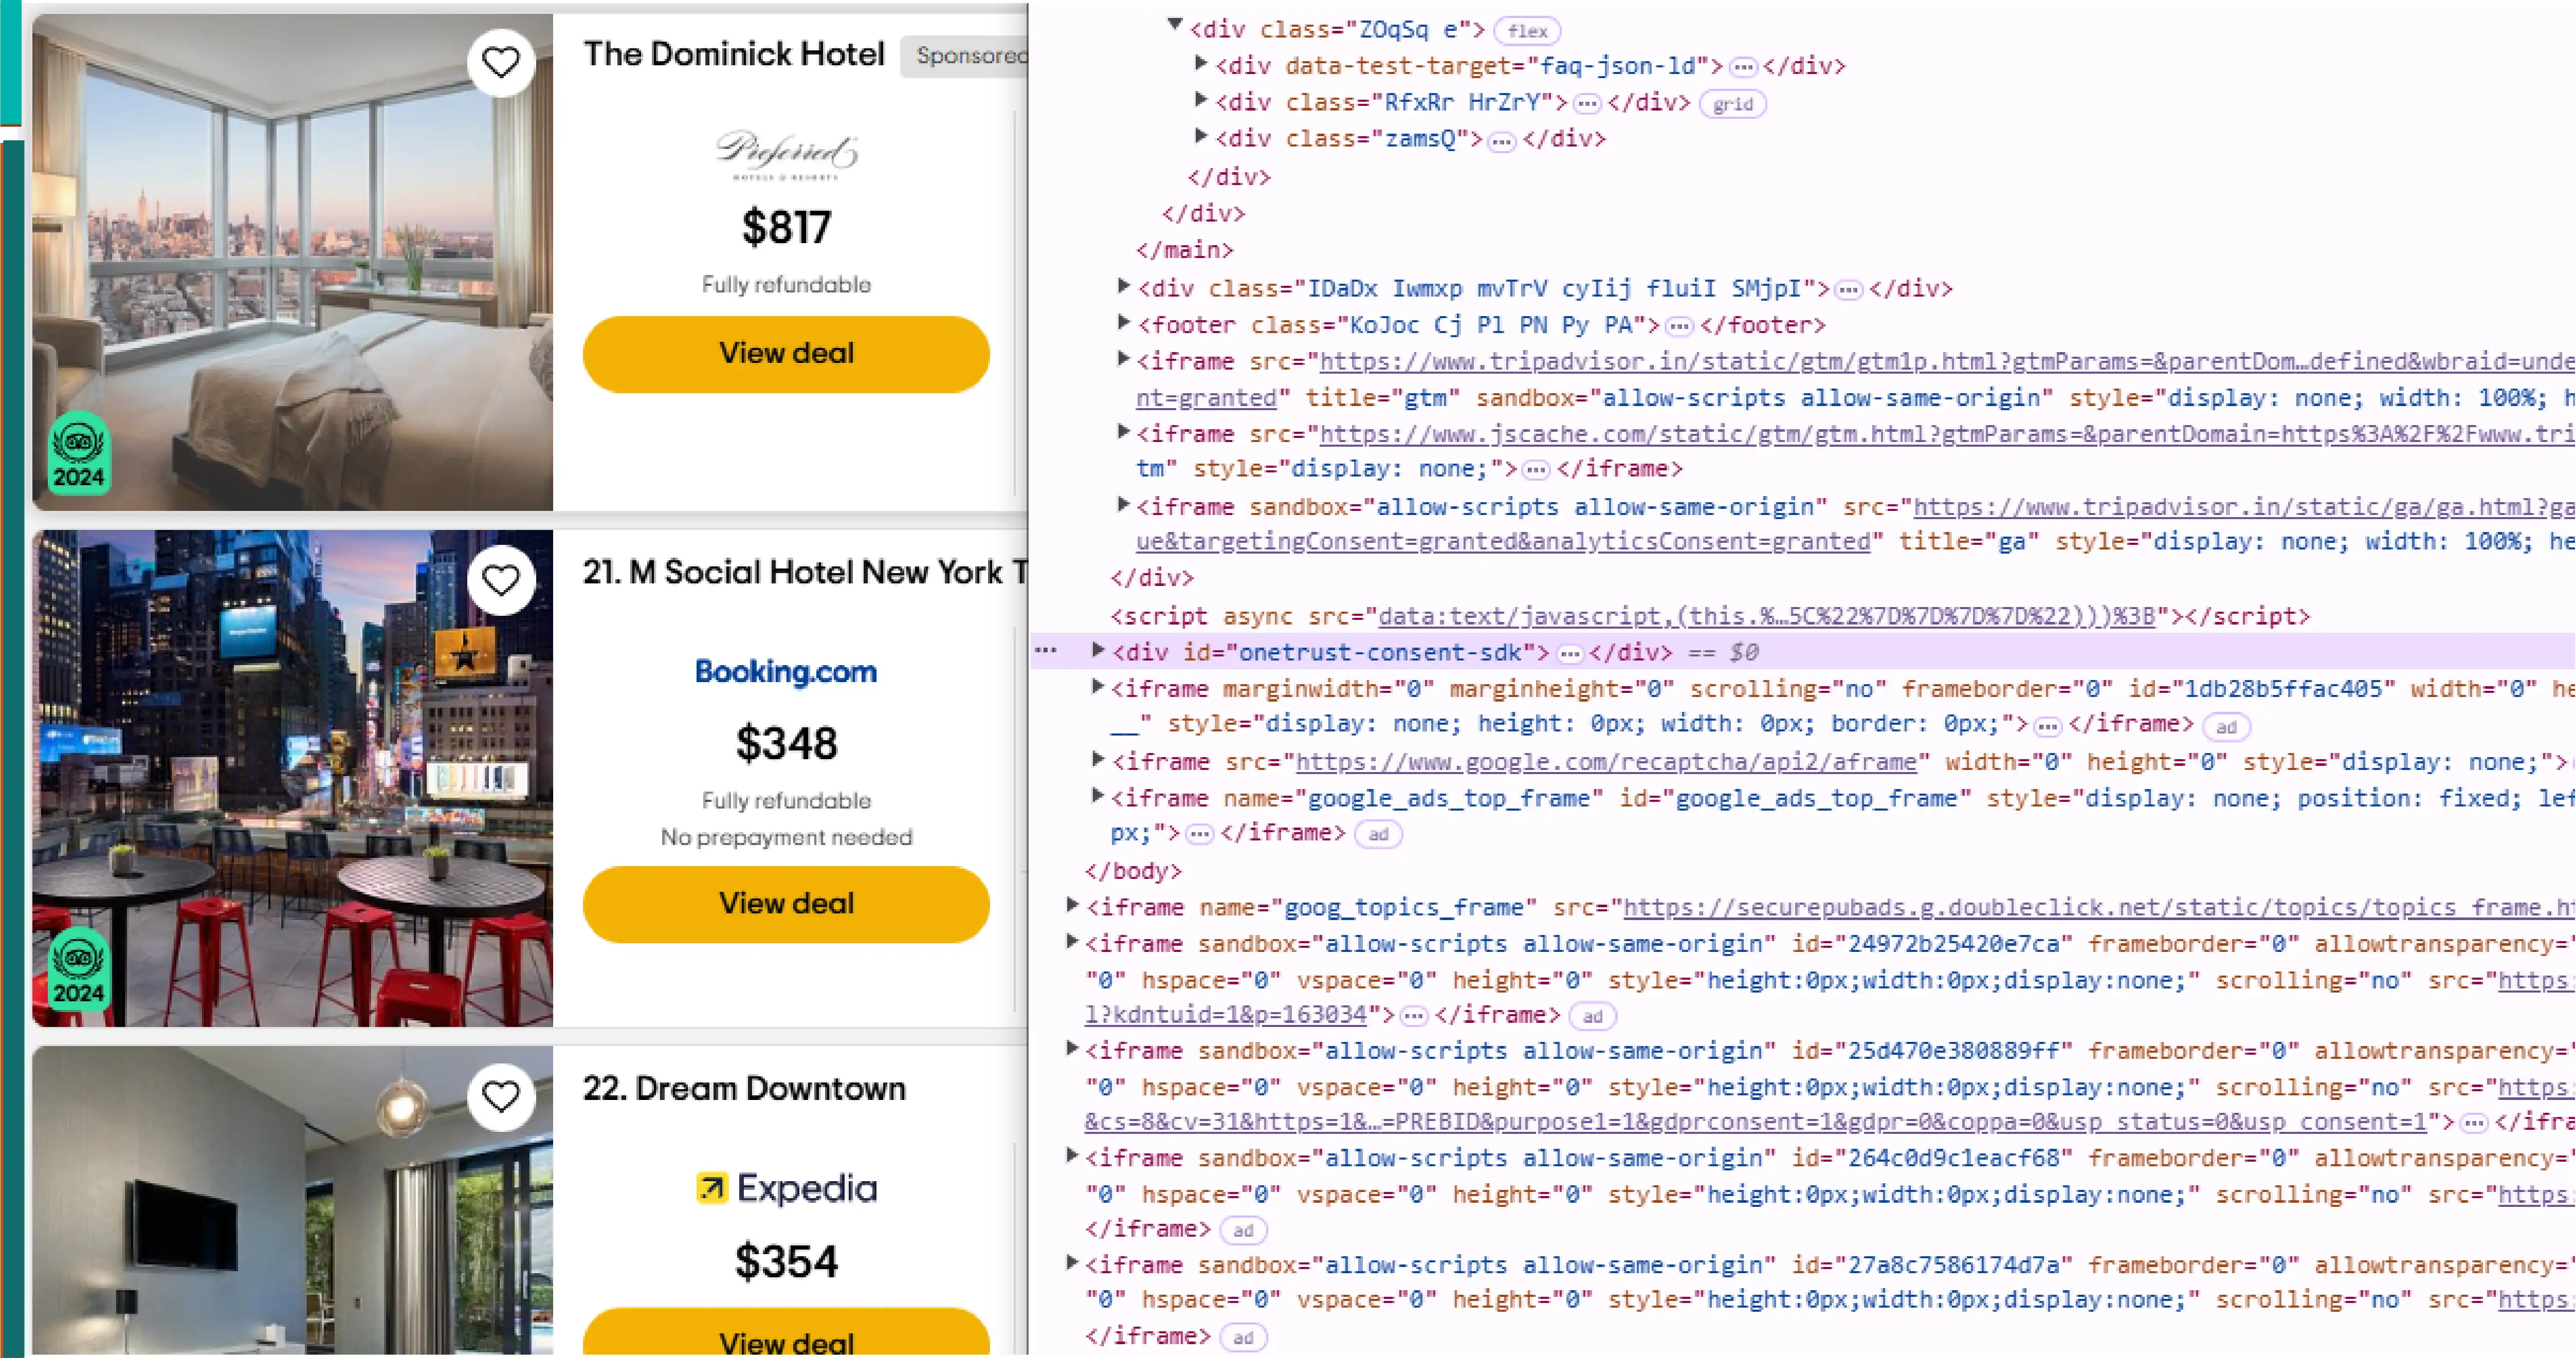The height and width of the screenshot is (1358, 2576).
Task: Click the Sponsored label on Dominick card
Action: pyautogui.click(x=964, y=56)
